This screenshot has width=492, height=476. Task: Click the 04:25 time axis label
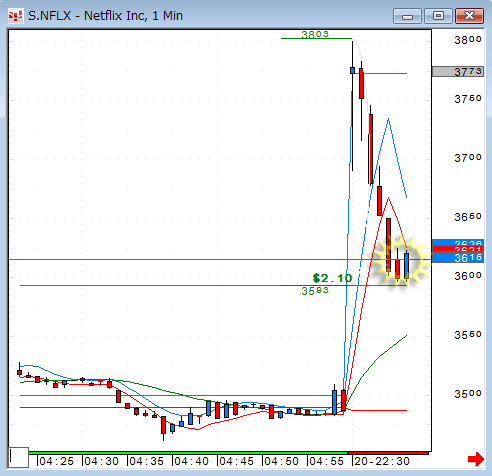pos(56,461)
